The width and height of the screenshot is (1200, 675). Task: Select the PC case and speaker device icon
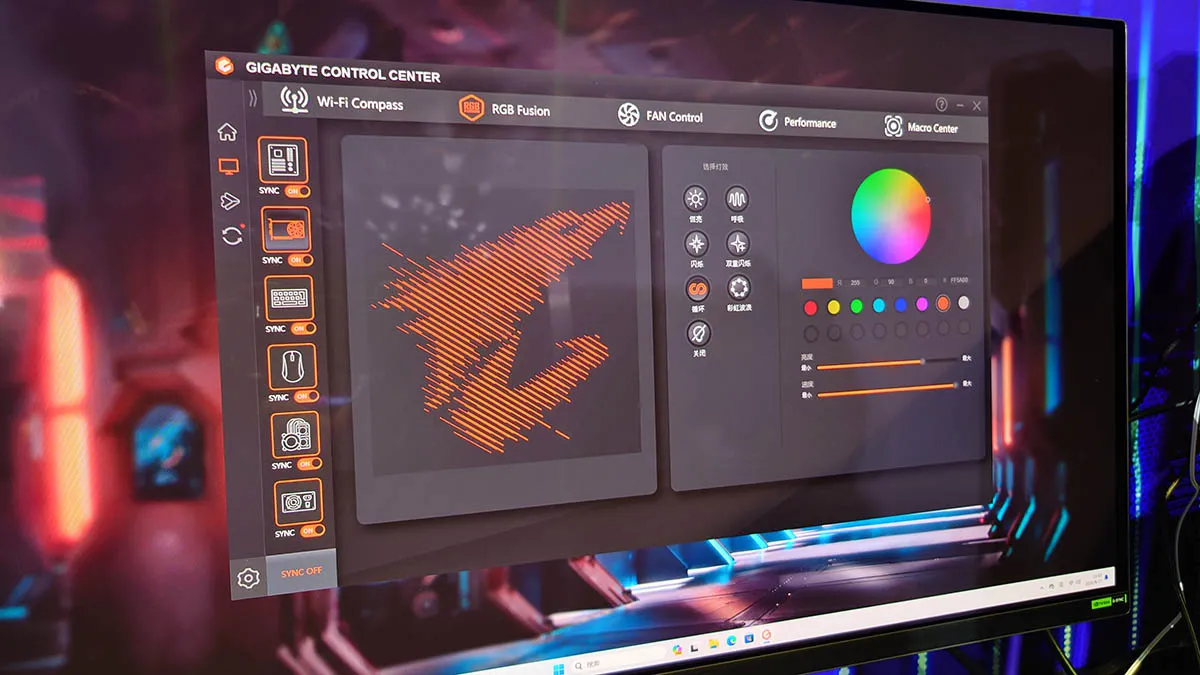tap(296, 435)
